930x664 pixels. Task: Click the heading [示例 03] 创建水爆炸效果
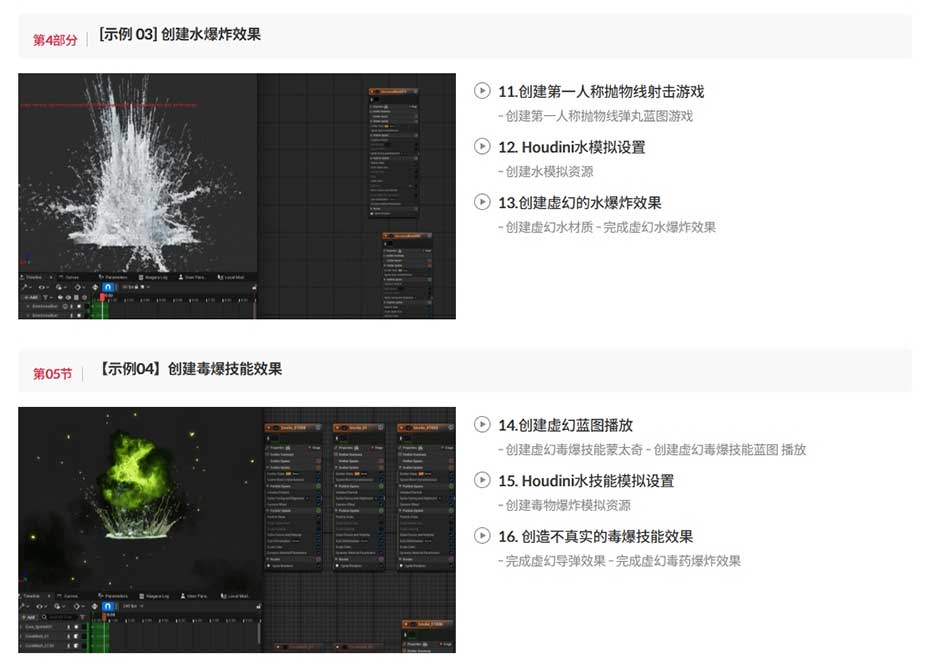coord(180,34)
